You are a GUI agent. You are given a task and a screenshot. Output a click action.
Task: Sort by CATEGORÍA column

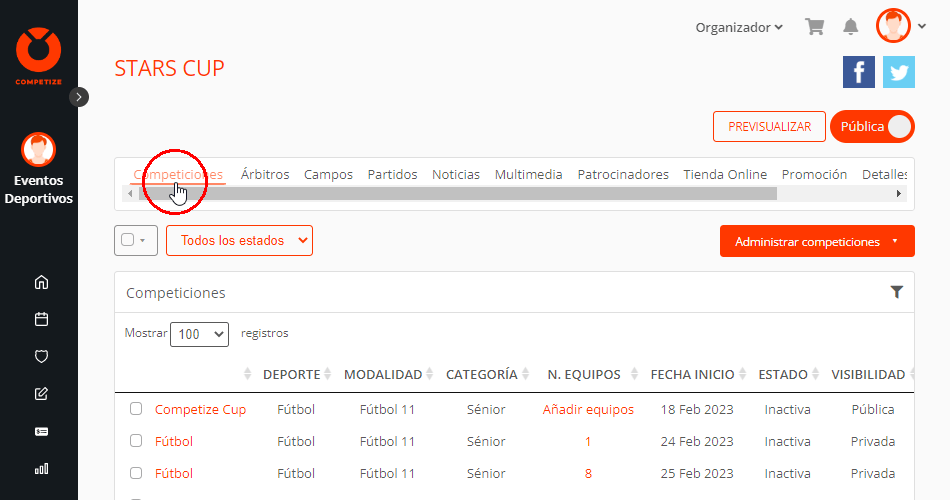488,375
